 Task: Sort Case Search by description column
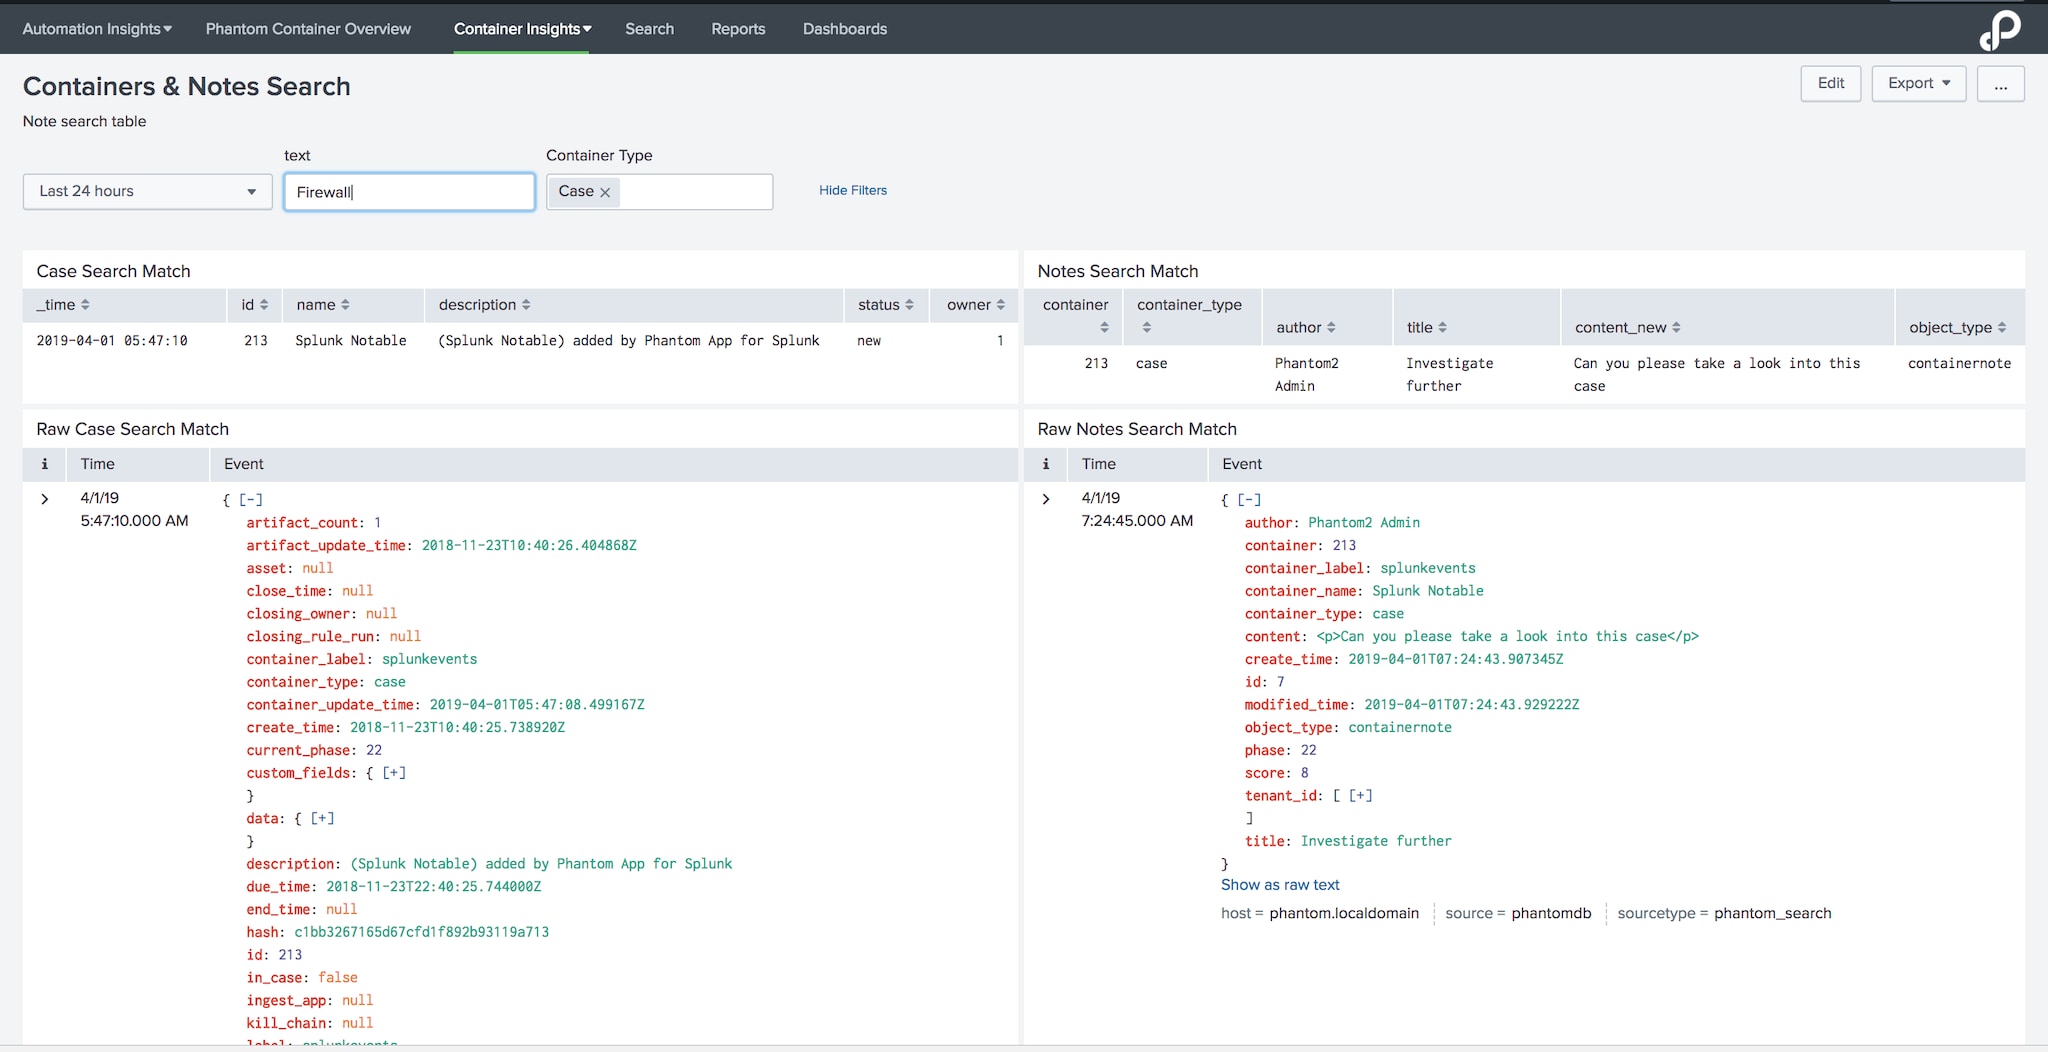485,305
